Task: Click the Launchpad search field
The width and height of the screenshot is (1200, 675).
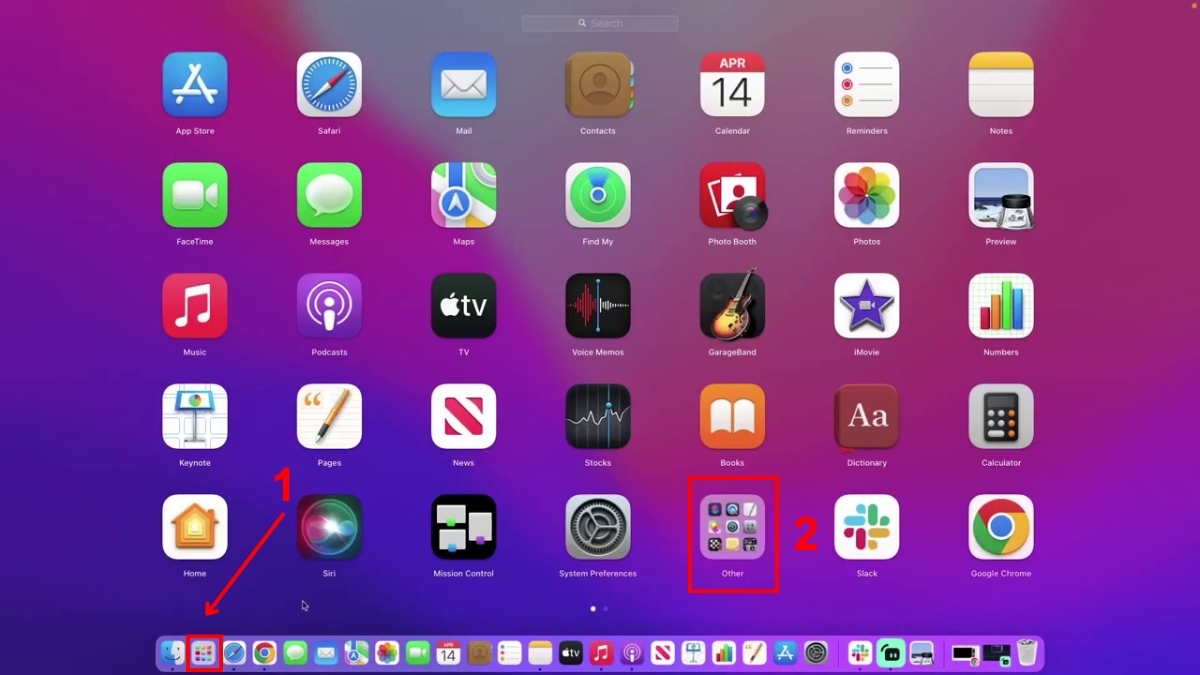Action: [x=600, y=23]
